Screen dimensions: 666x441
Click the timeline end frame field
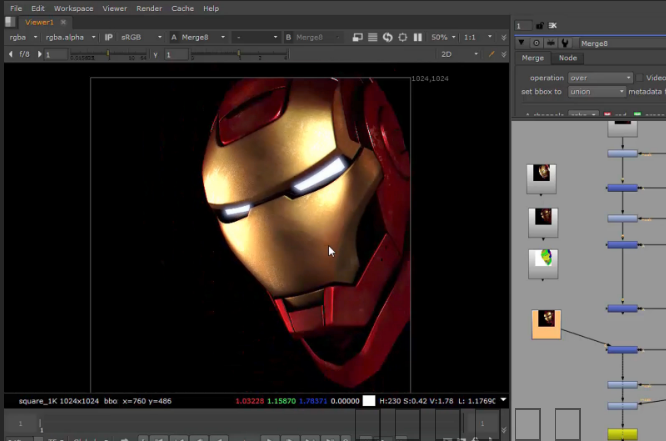click(482, 424)
